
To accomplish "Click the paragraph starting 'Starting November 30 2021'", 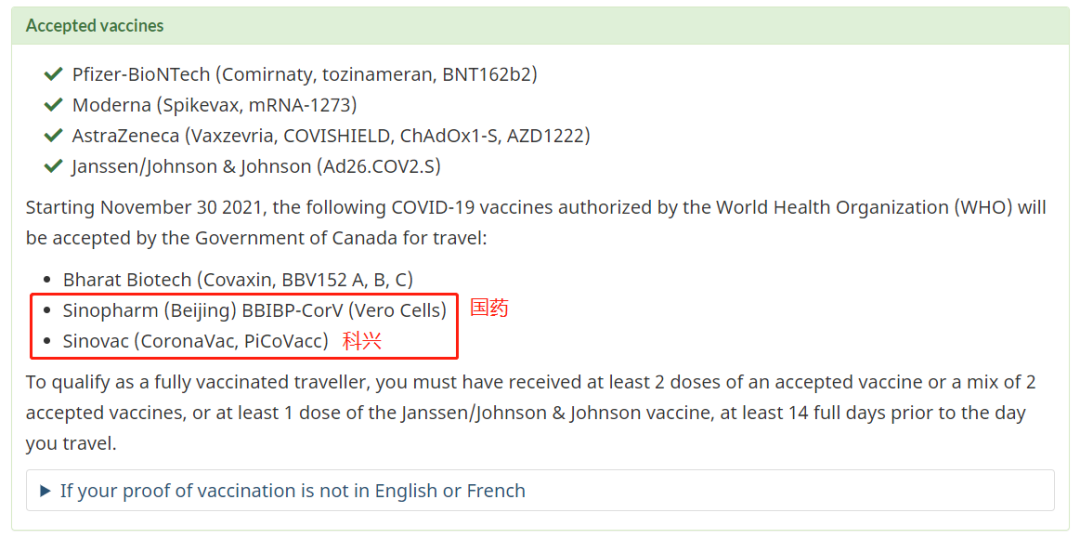I will click(x=536, y=223).
